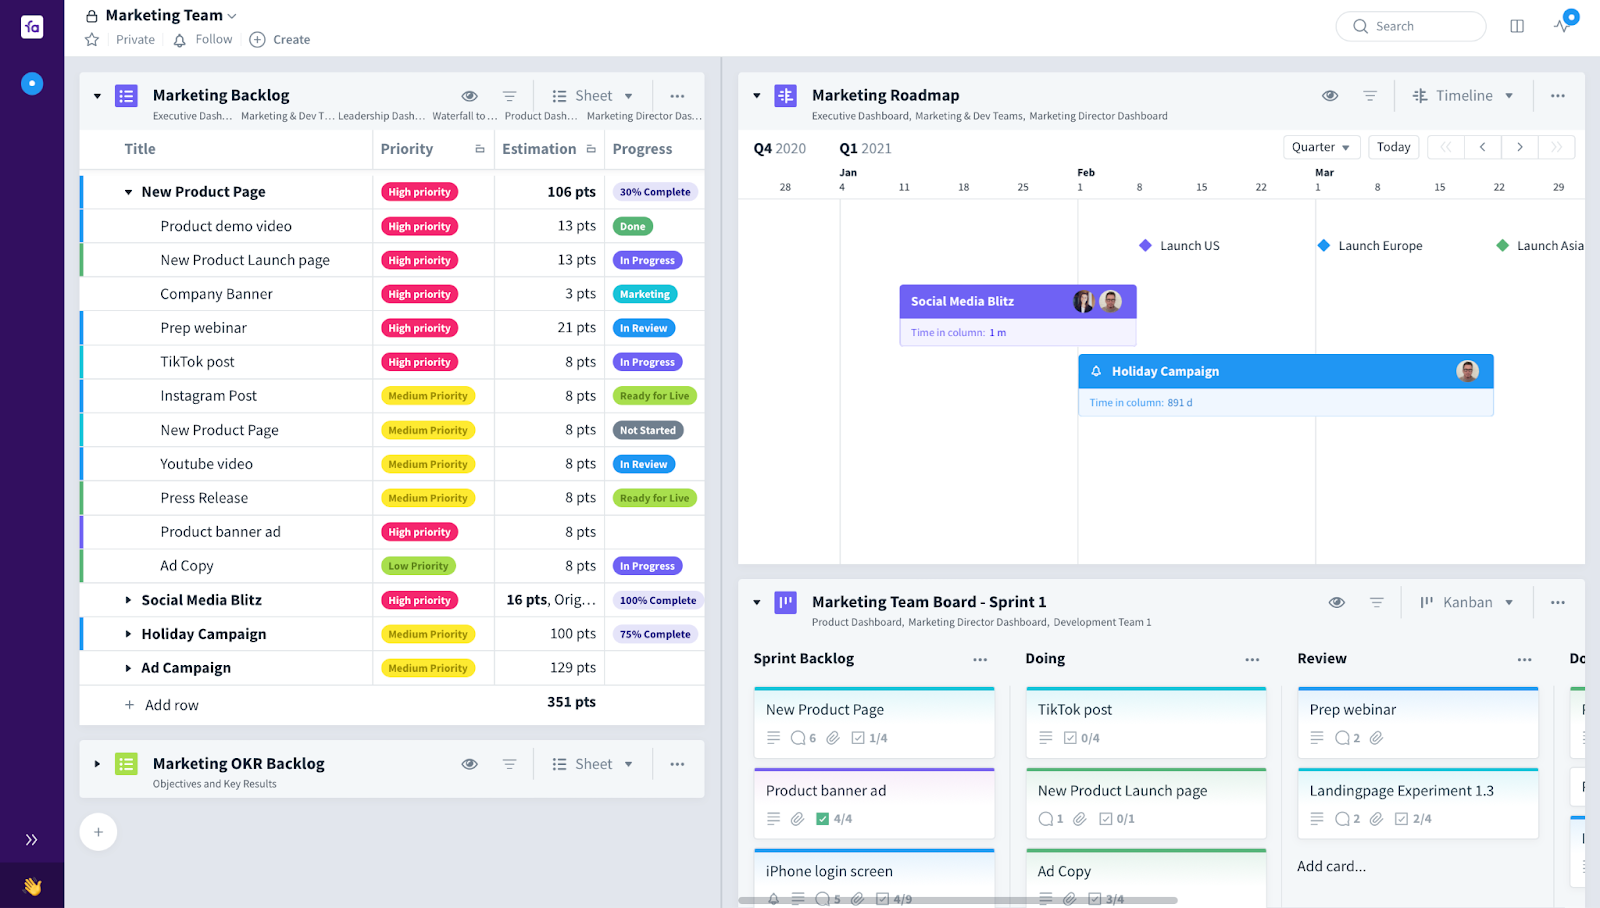Click the Sheet list icon on Marketing OKR Backlog
Screen dimensions: 1600x908
click(x=559, y=763)
